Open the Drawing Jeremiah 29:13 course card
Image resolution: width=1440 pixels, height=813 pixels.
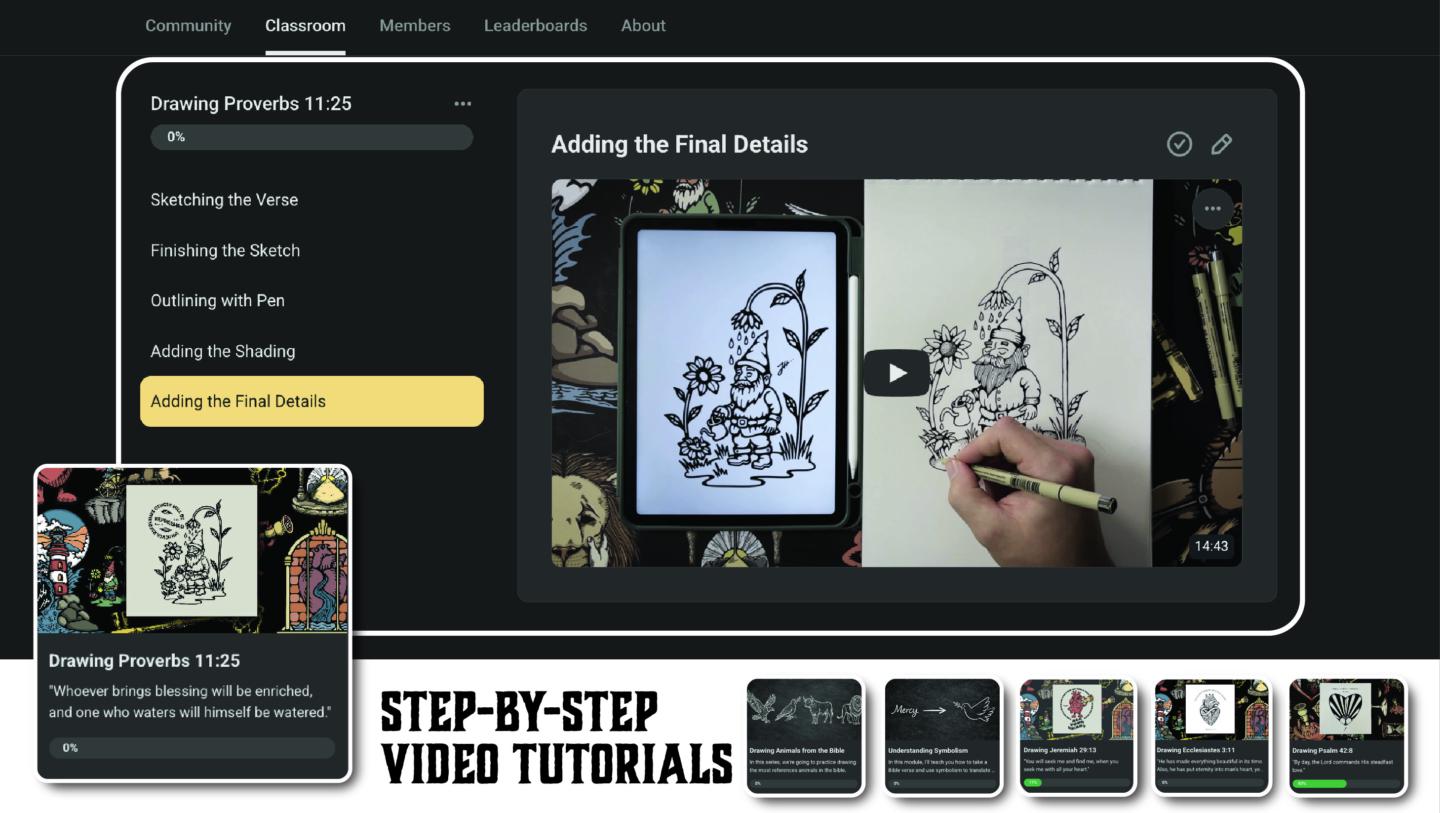(x=1078, y=736)
